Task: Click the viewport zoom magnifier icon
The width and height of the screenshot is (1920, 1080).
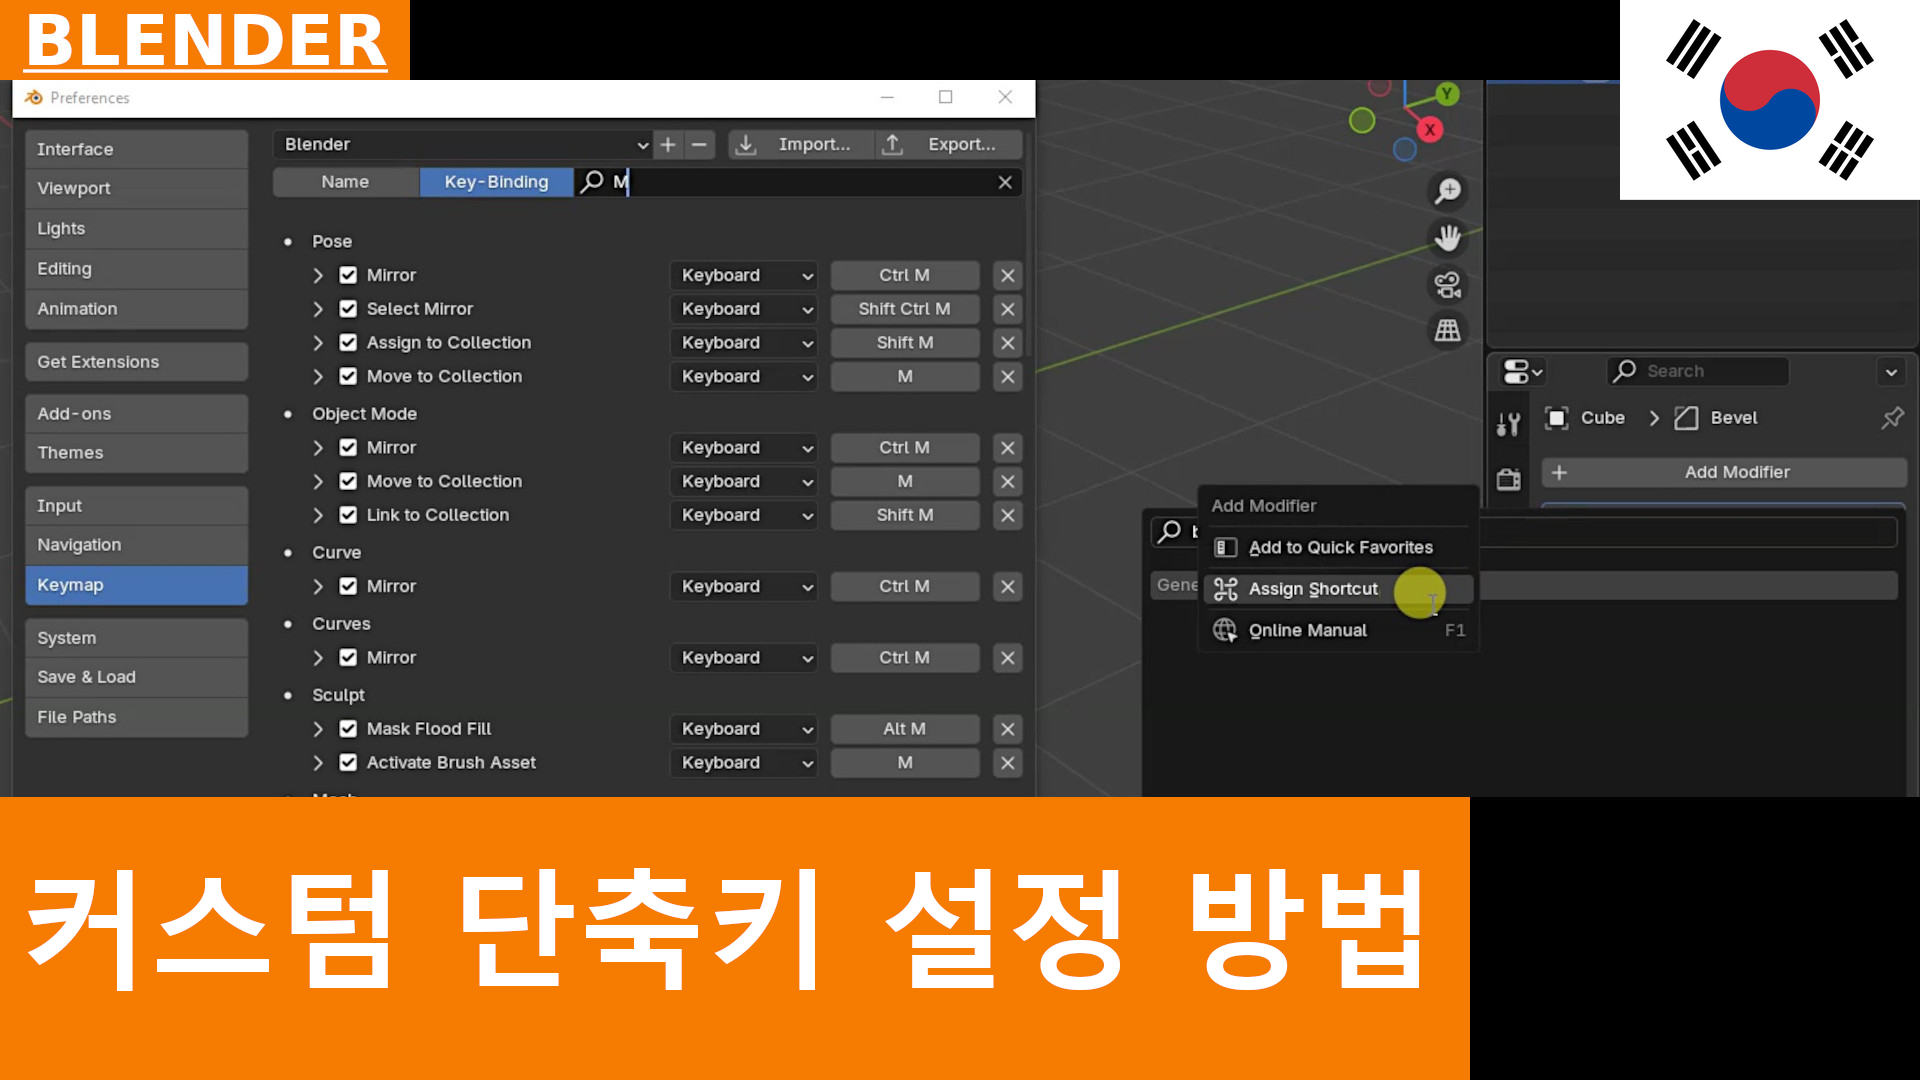Action: click(1447, 191)
